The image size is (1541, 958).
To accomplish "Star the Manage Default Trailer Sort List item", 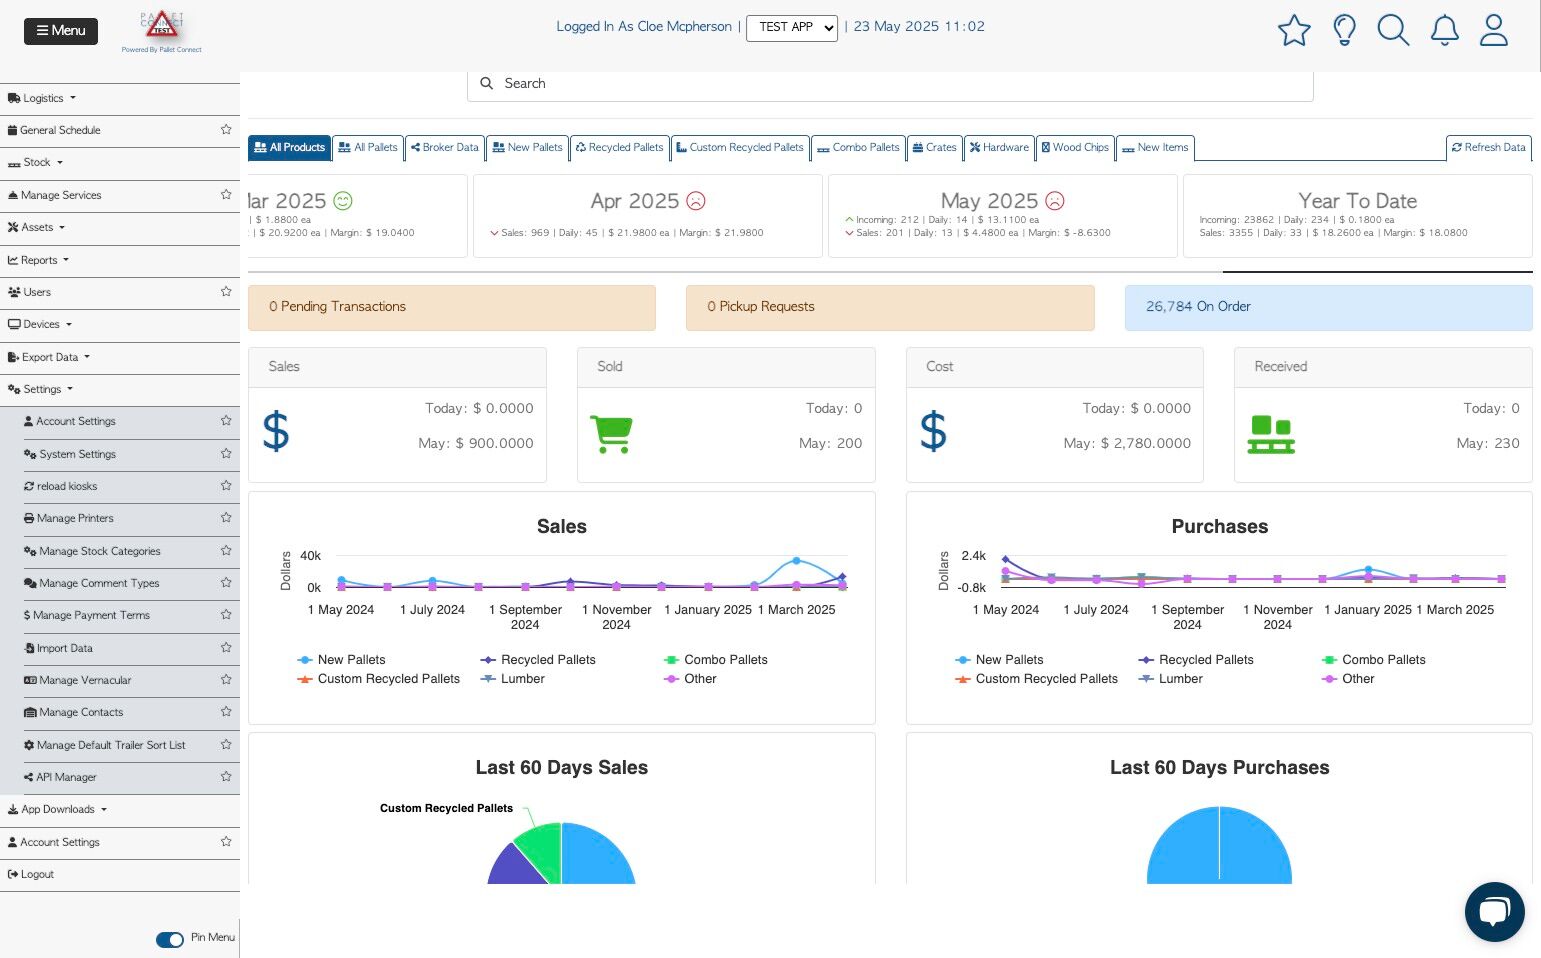I will click(x=226, y=745).
